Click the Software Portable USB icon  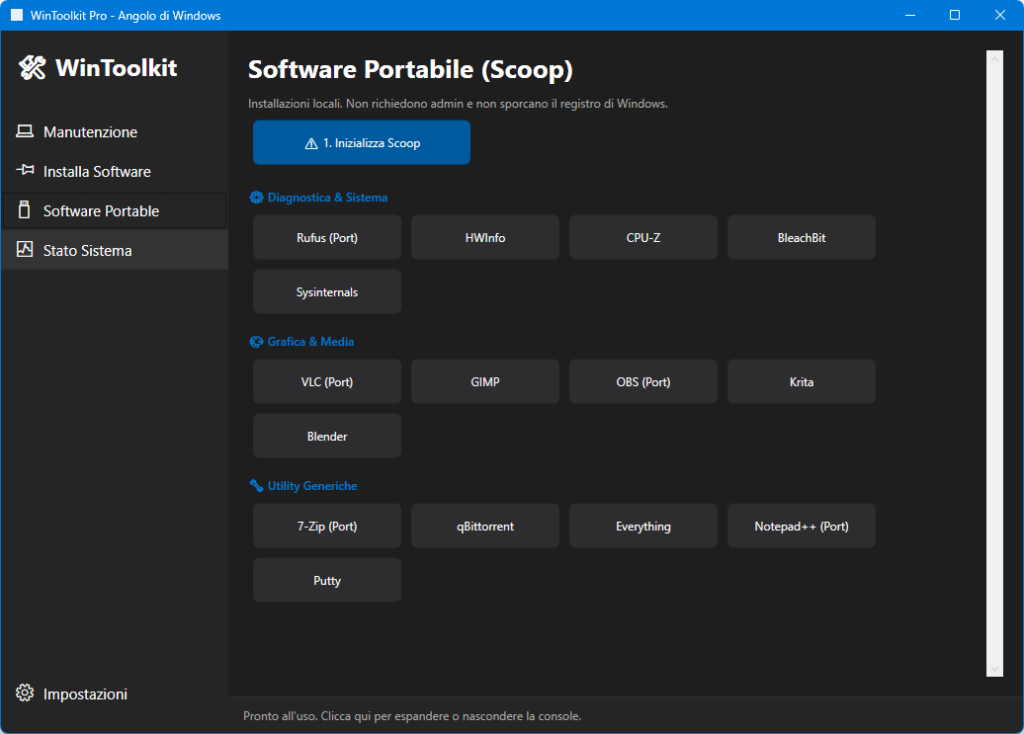24,210
